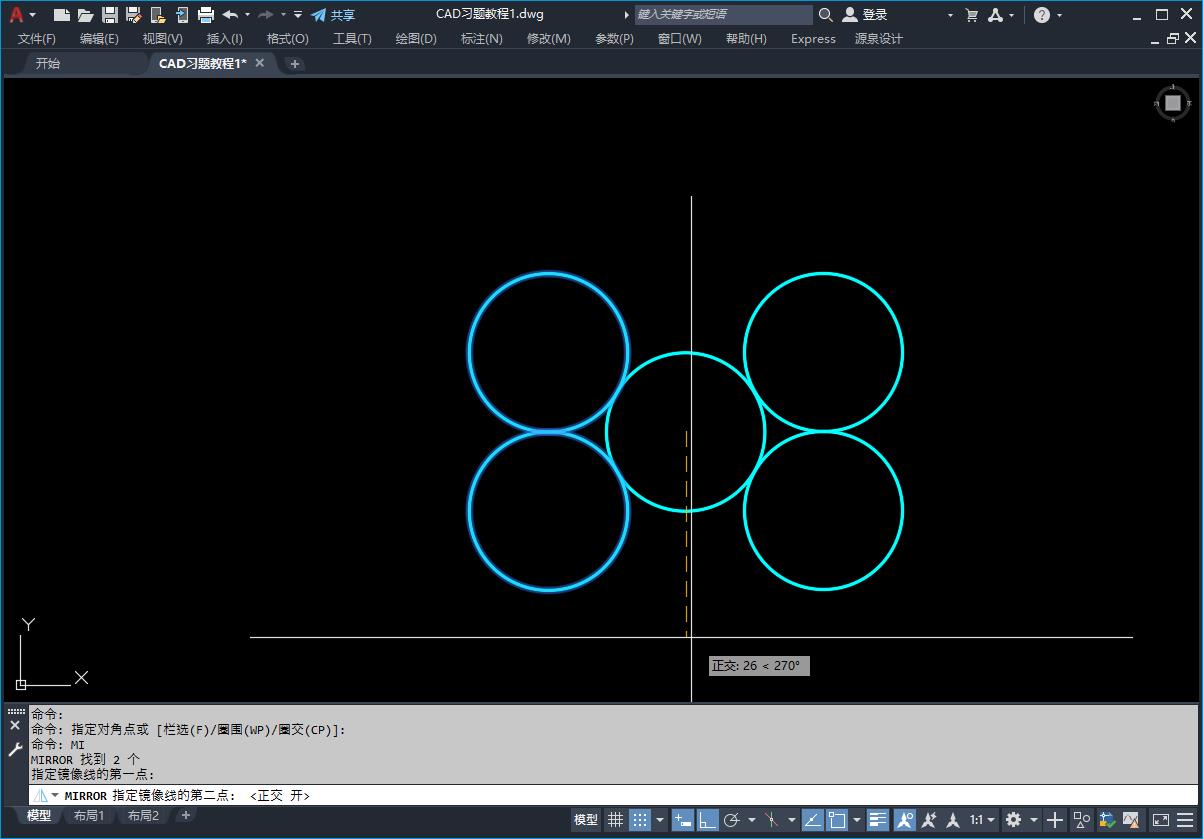The width and height of the screenshot is (1203, 839).
Task: Expand the help dropdown arrow
Action: point(1059,15)
